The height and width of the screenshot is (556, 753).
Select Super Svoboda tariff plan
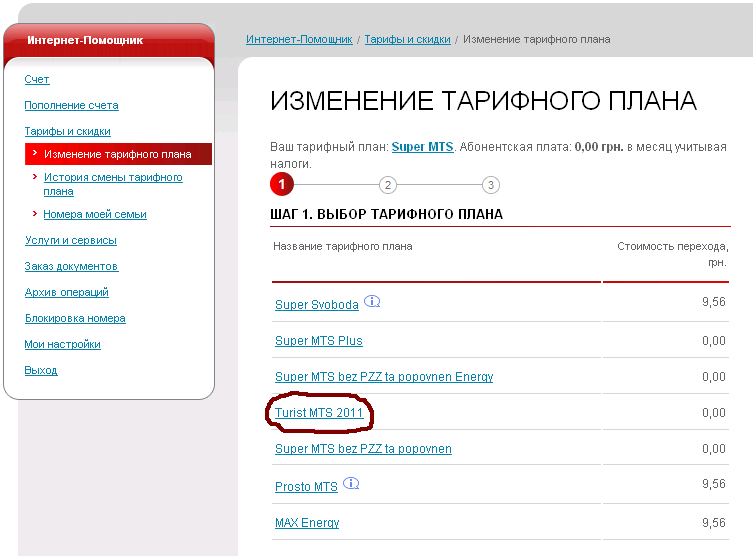317,305
